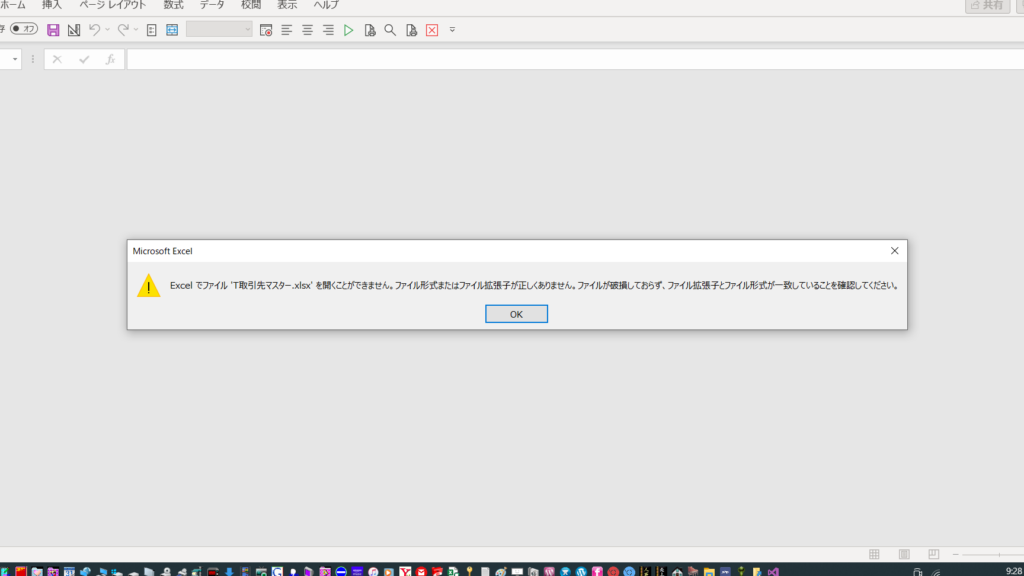Switch to Normal view in status bar
Viewport: 1024px width, 576px height.
click(x=874, y=554)
